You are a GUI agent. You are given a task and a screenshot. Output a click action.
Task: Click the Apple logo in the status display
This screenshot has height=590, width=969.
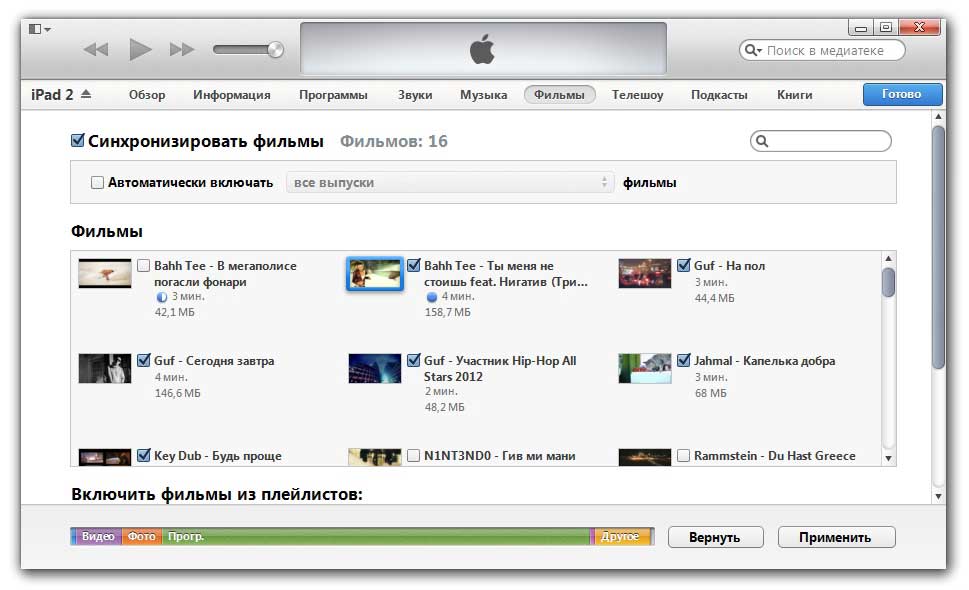tap(482, 48)
